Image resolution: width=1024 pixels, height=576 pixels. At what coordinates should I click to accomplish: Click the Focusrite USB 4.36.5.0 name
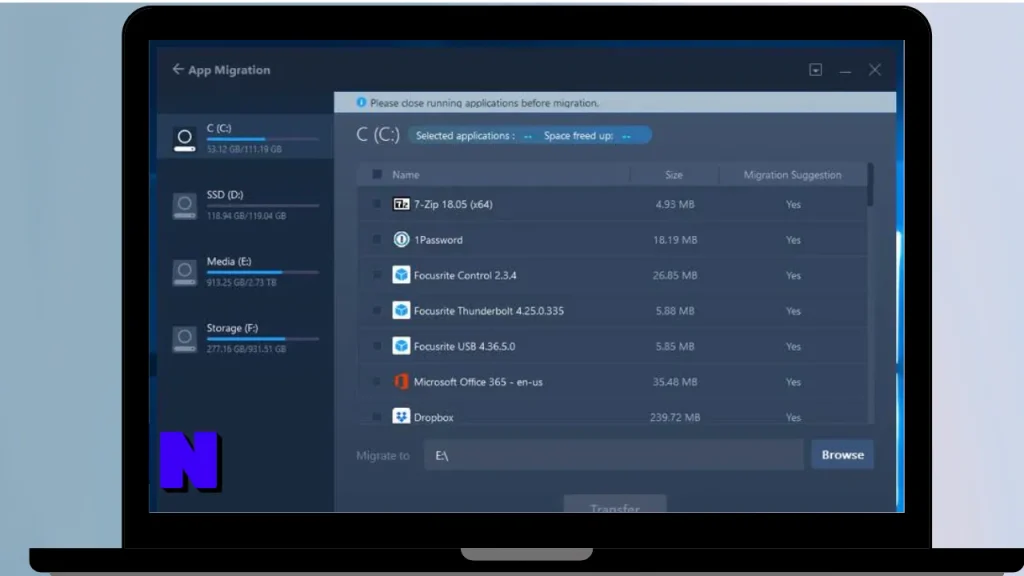pos(464,346)
